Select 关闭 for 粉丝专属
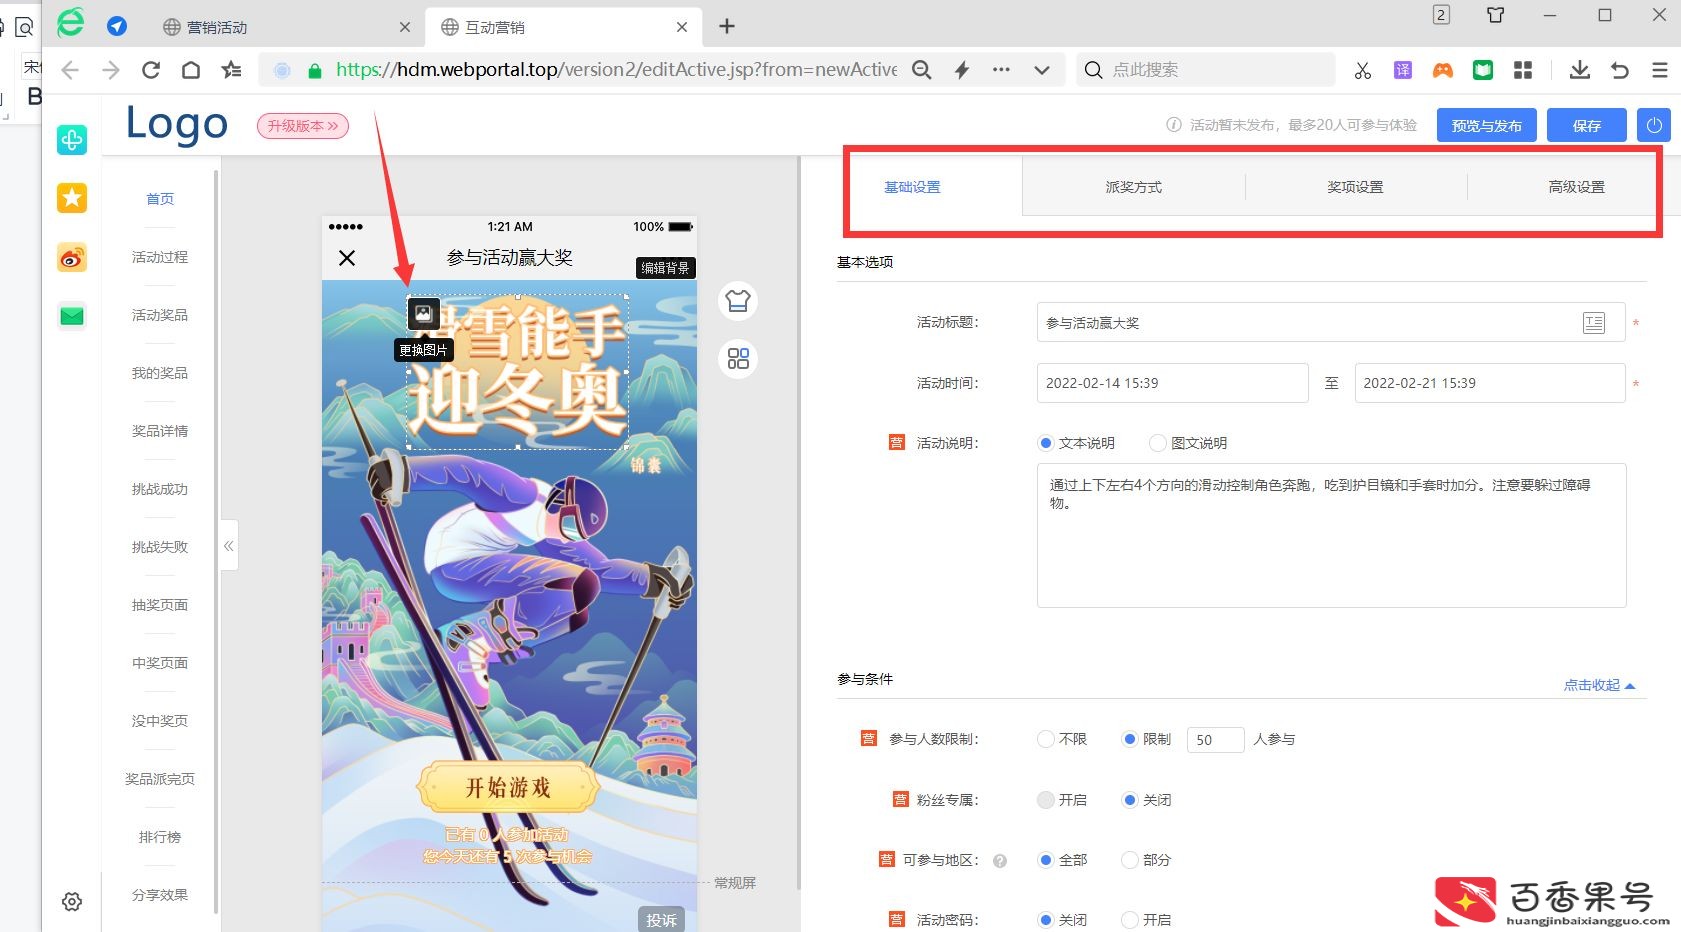1681x932 pixels. tap(1130, 800)
